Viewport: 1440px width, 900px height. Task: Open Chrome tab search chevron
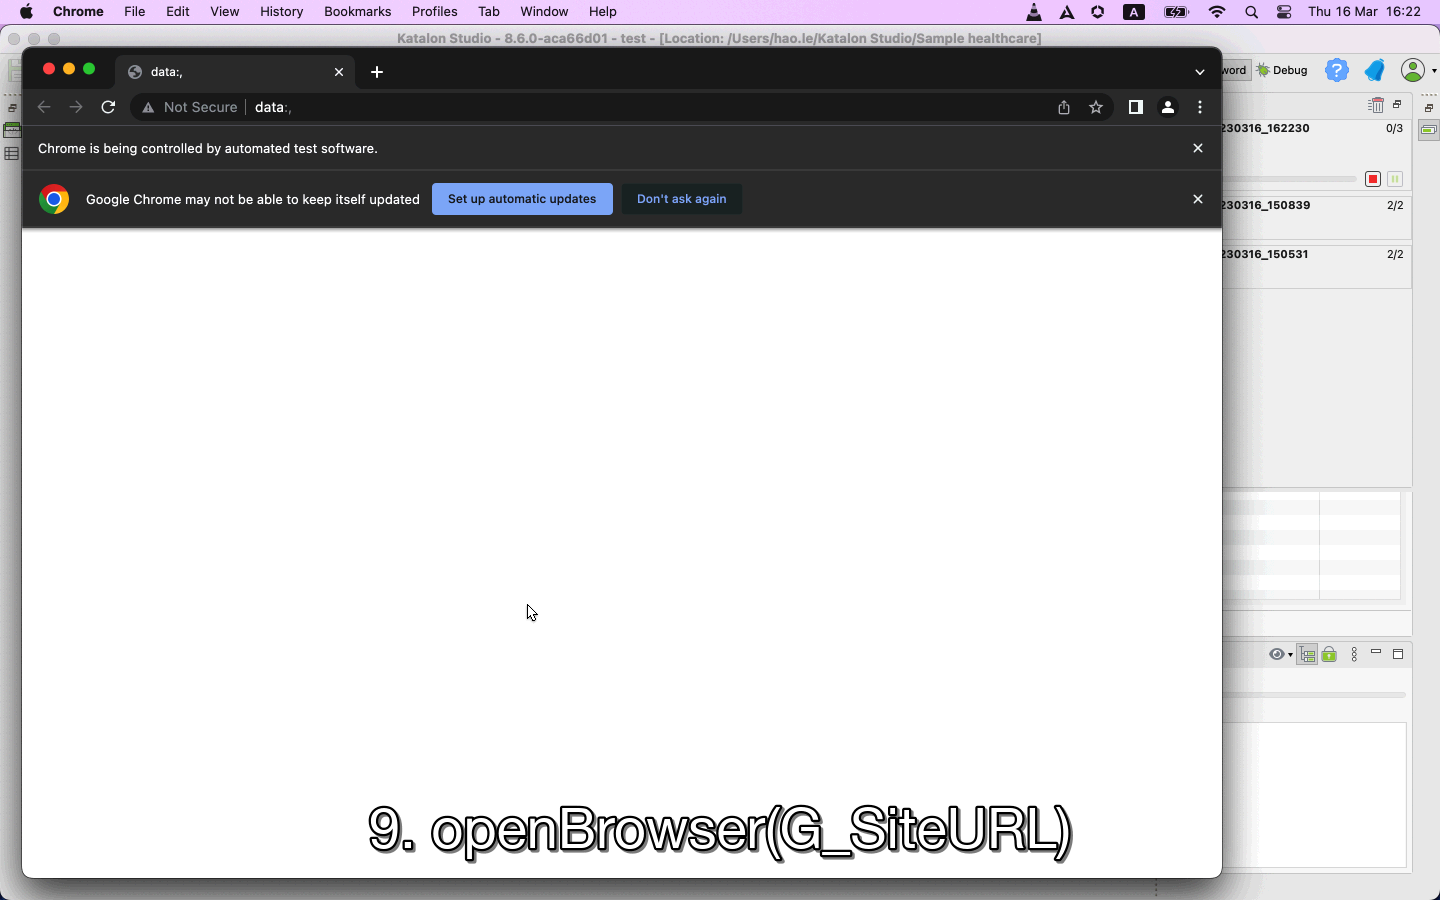(x=1200, y=72)
